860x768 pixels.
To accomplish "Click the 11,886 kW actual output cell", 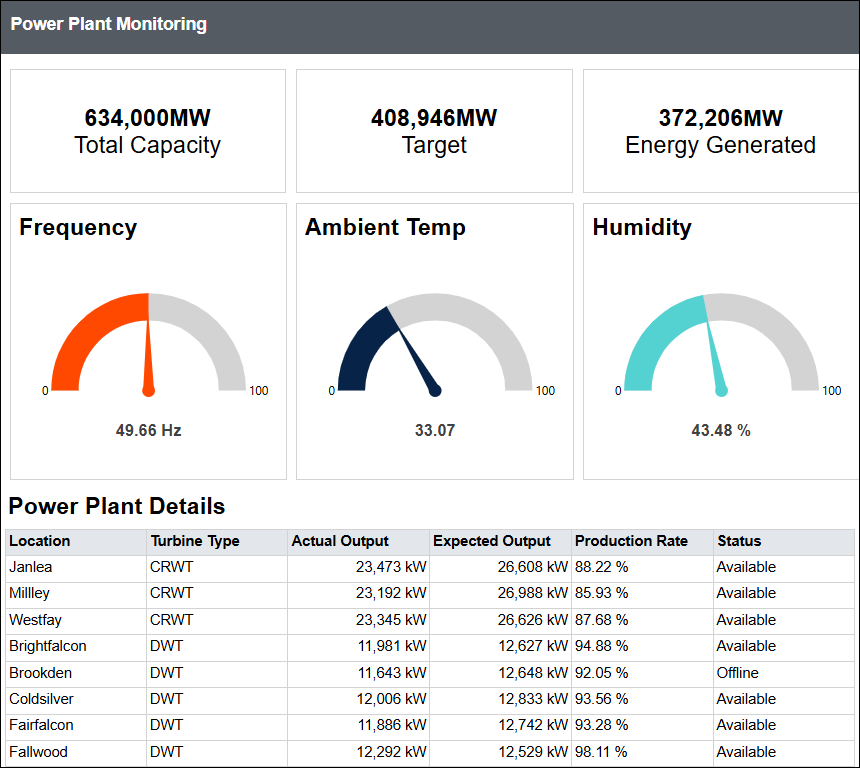I will 359,725.
